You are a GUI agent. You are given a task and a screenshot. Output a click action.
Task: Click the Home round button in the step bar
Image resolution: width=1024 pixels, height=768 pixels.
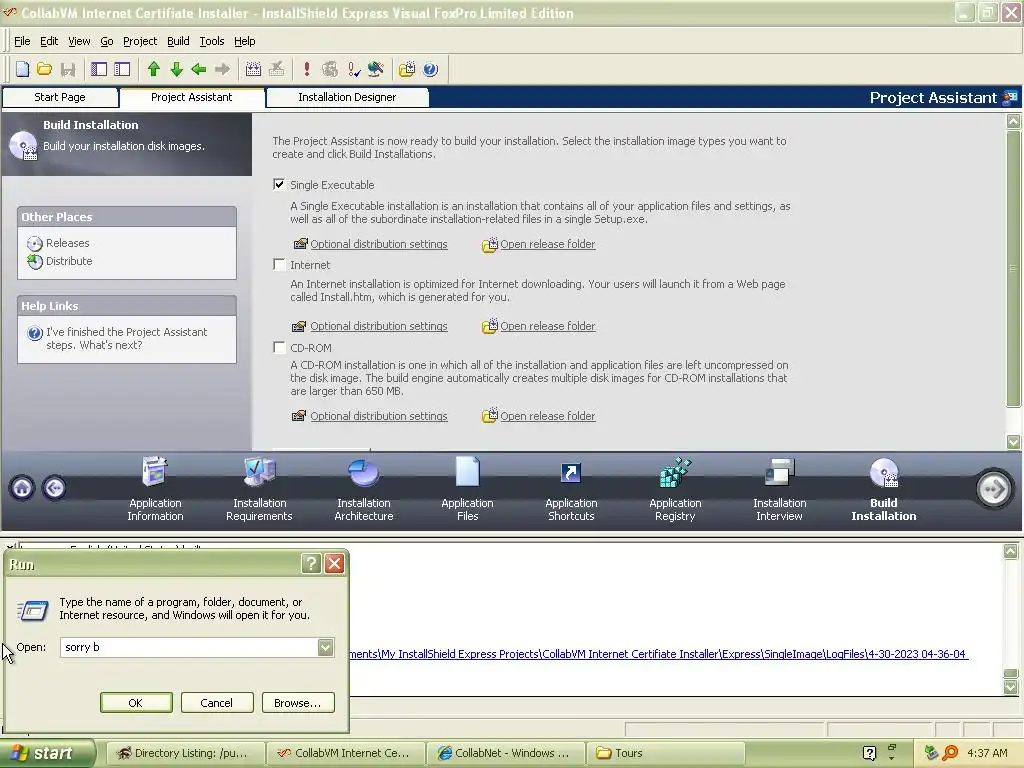(x=22, y=488)
